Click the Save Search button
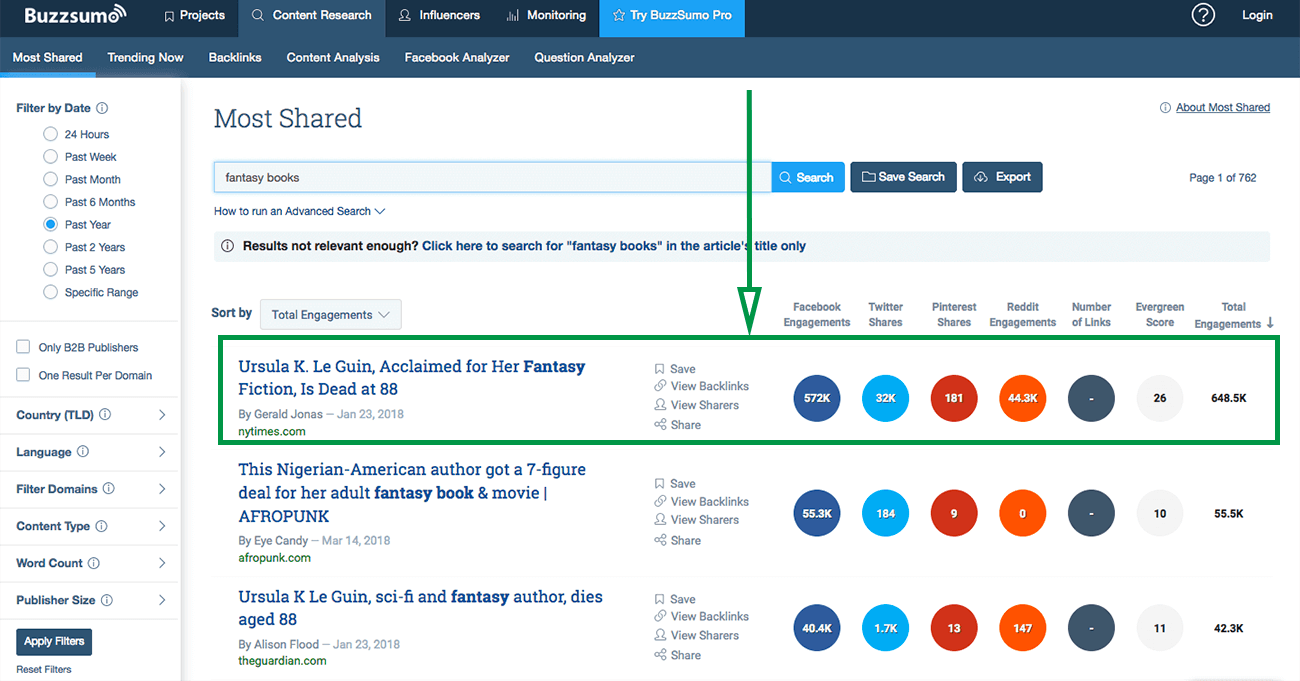 (904, 177)
